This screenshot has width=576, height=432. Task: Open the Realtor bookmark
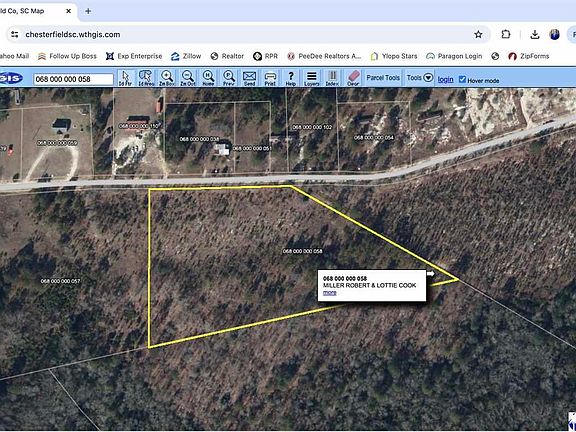(x=227, y=56)
